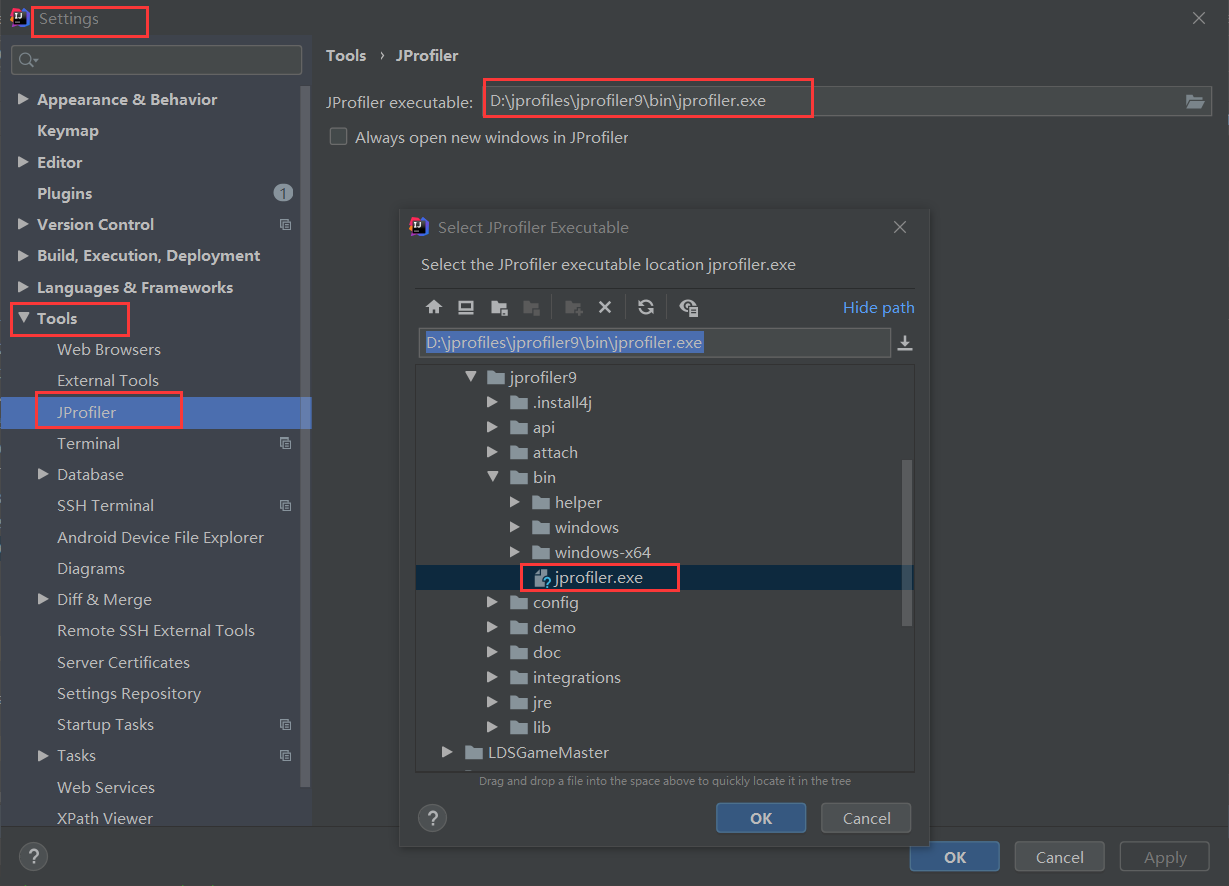This screenshot has height=886, width=1229.
Task: Click Apply button in Settings window
Action: [x=1165, y=857]
